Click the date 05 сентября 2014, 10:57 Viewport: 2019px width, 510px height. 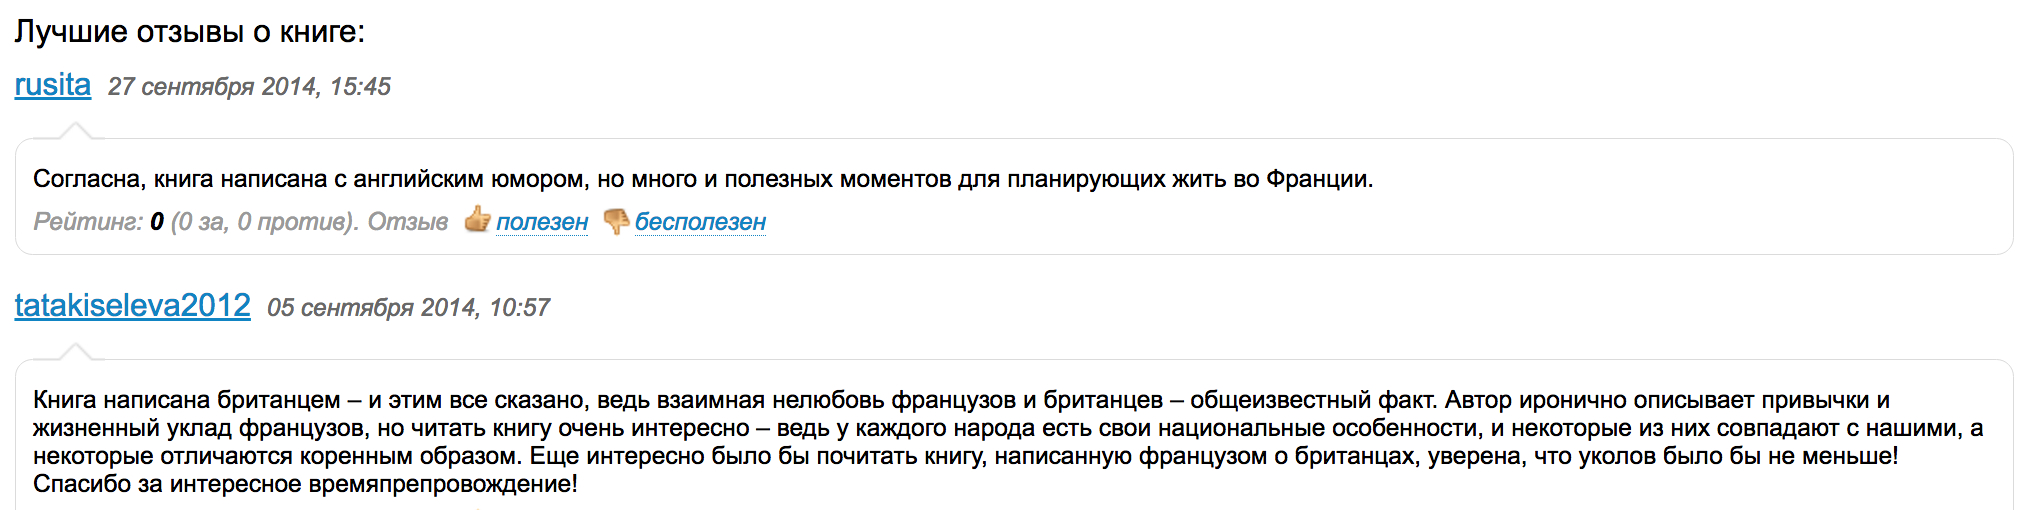(x=408, y=308)
